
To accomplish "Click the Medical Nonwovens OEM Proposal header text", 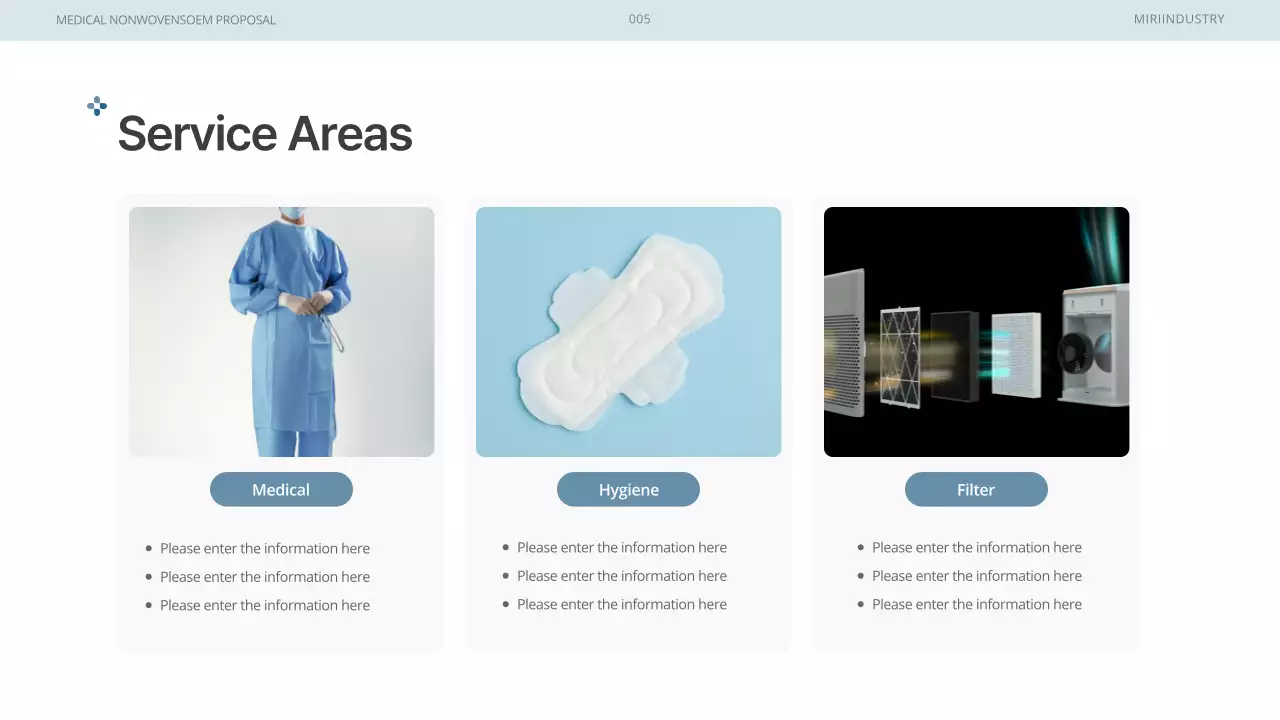I will click(x=166, y=20).
